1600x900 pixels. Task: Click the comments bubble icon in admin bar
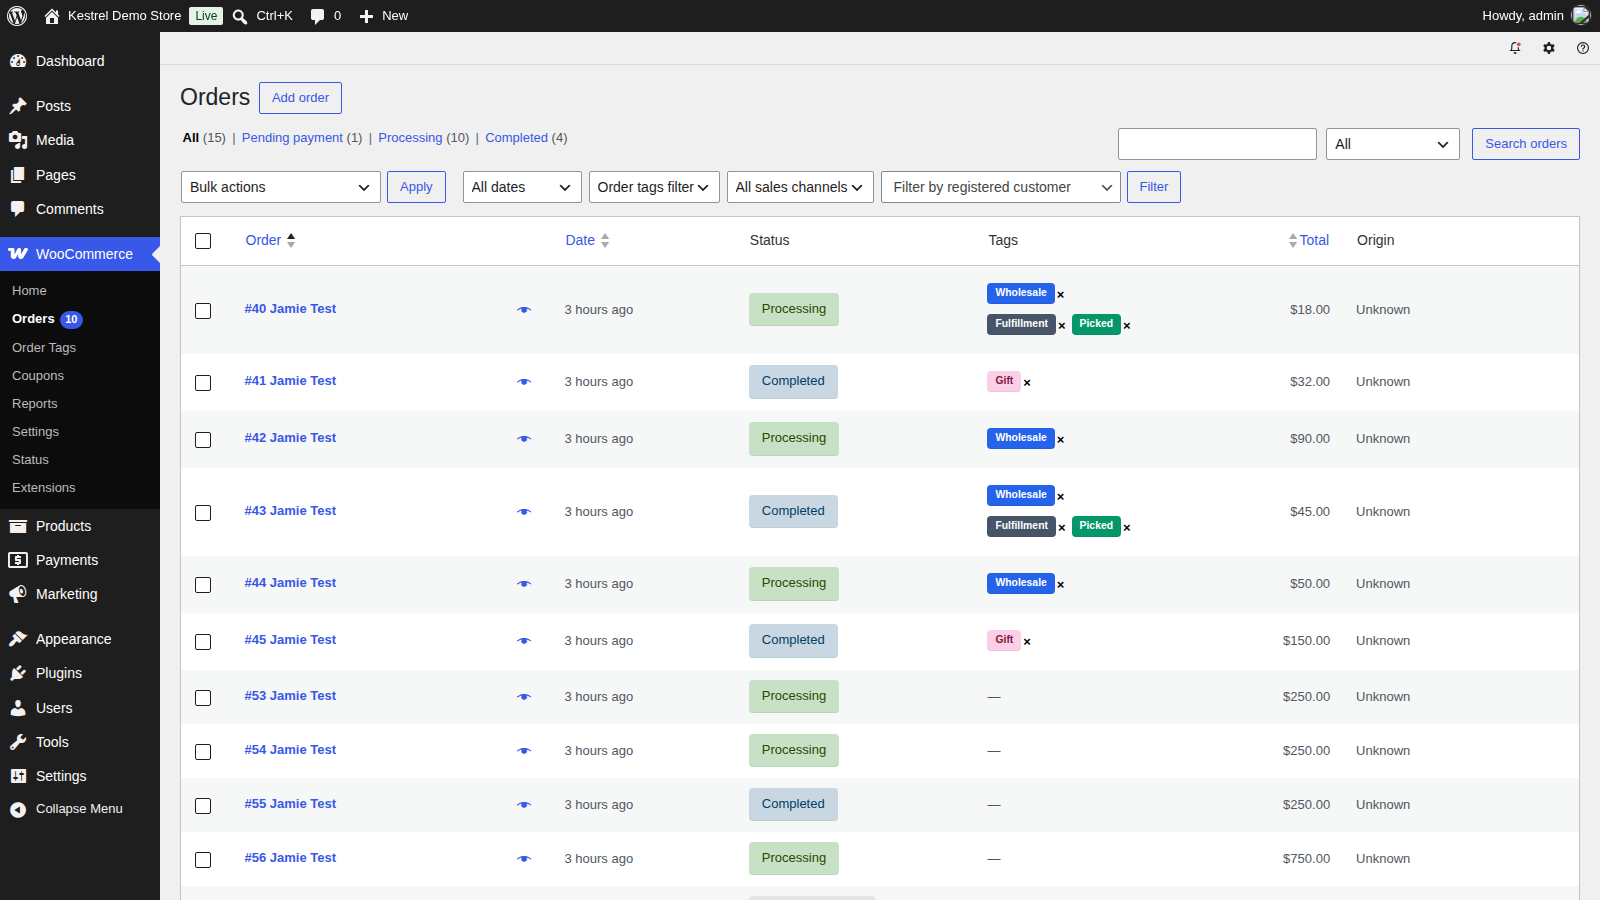(318, 16)
